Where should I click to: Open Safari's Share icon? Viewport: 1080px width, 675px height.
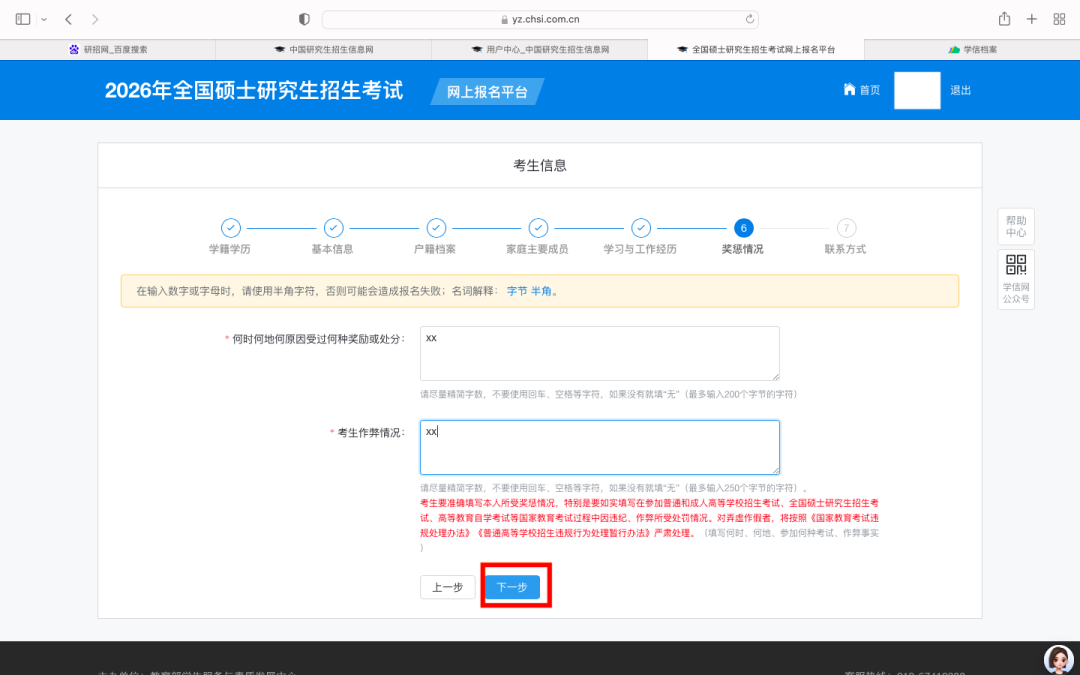pyautogui.click(x=1004, y=19)
